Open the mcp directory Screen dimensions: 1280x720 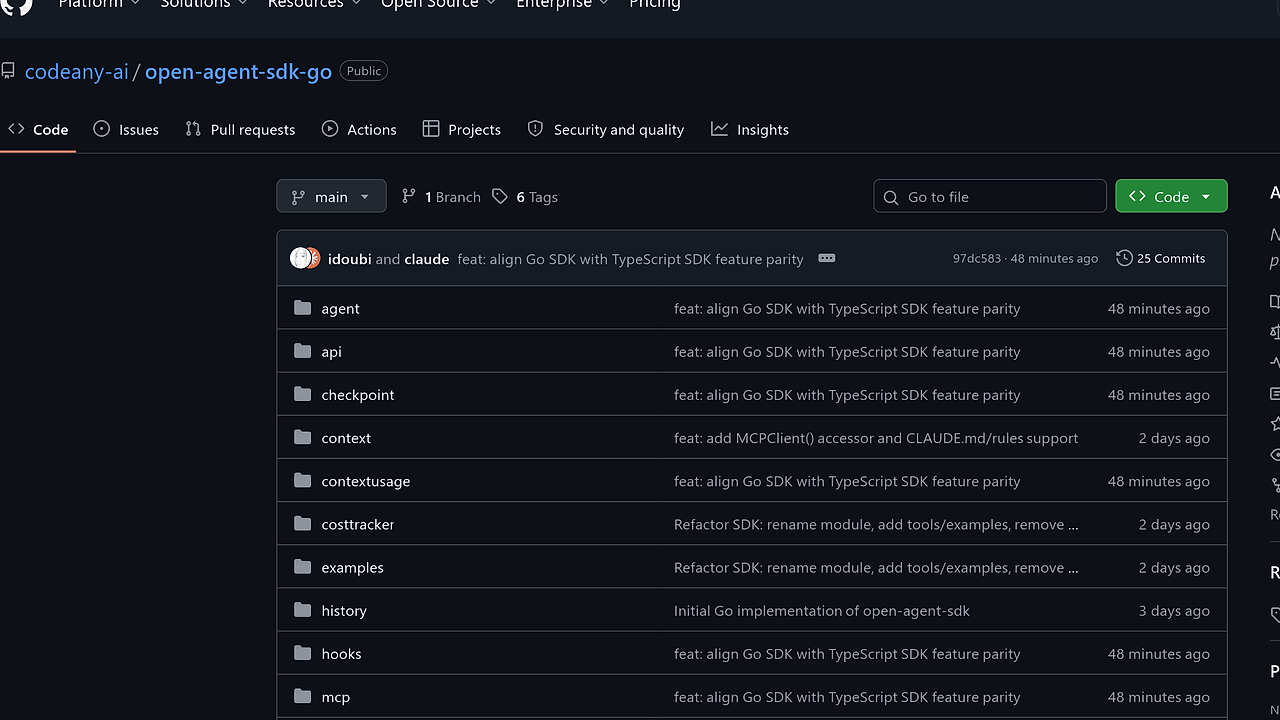point(335,697)
